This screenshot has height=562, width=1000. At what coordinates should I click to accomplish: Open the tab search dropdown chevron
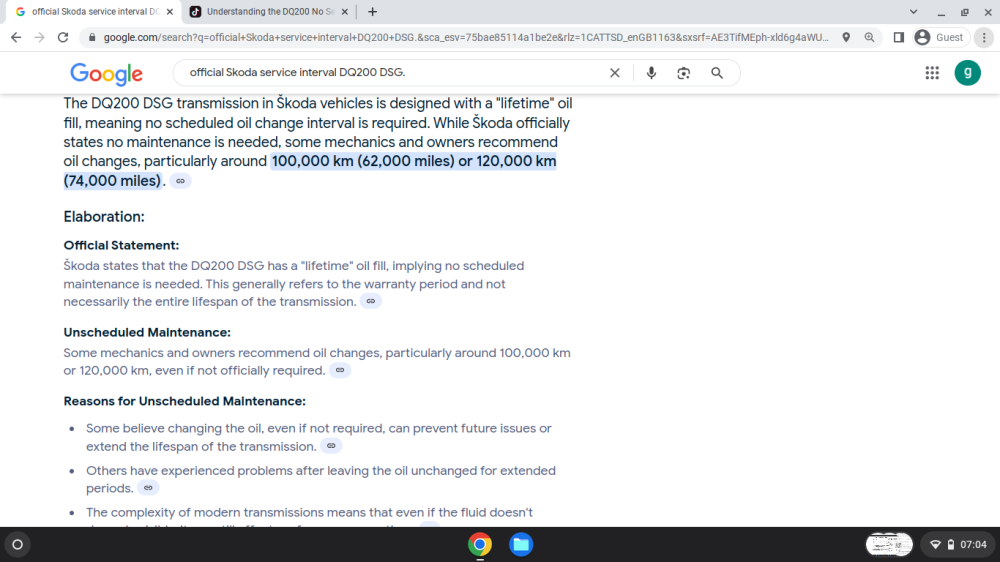pos(913,11)
